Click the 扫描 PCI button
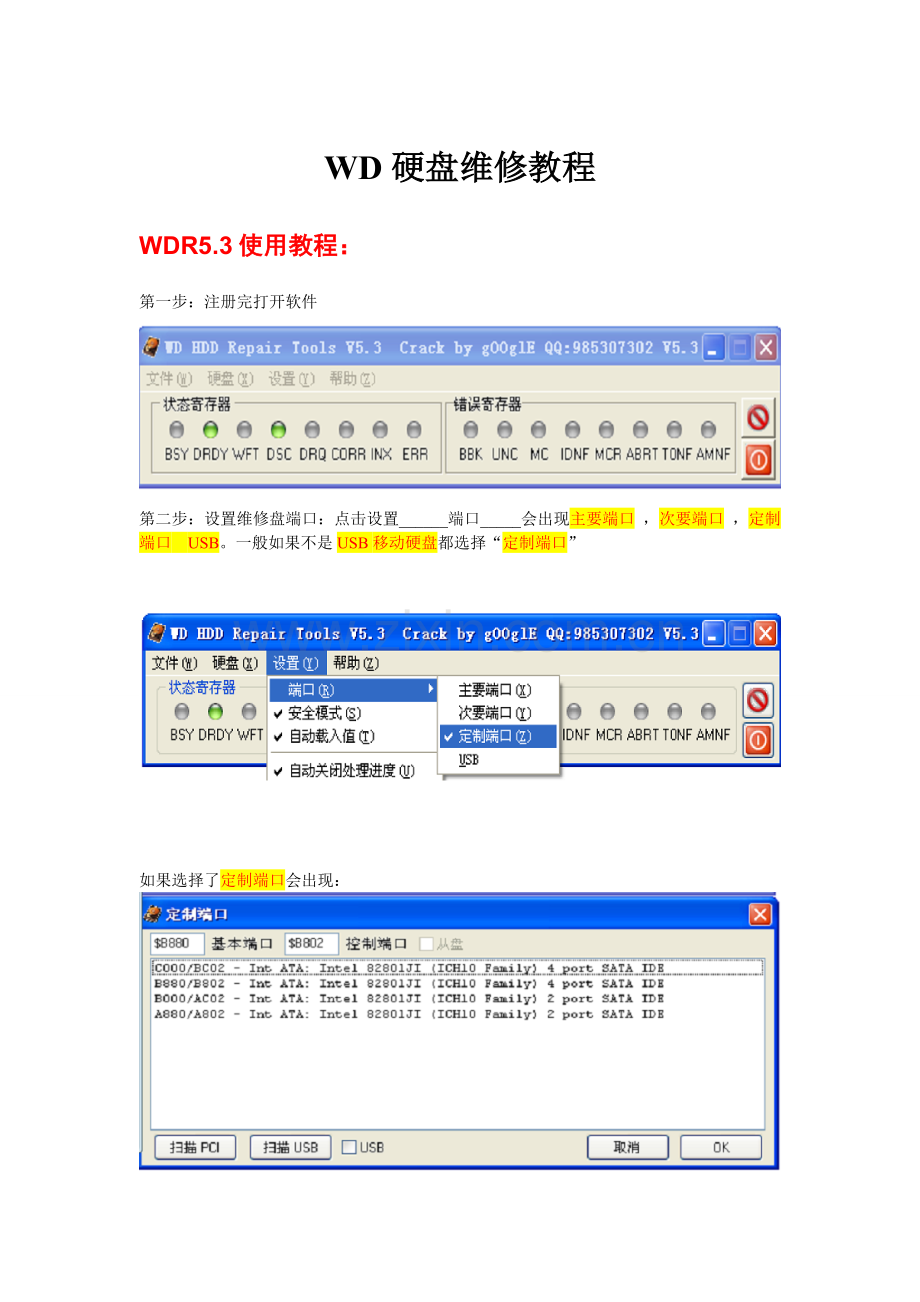The image size is (920, 1302). pos(195,1147)
